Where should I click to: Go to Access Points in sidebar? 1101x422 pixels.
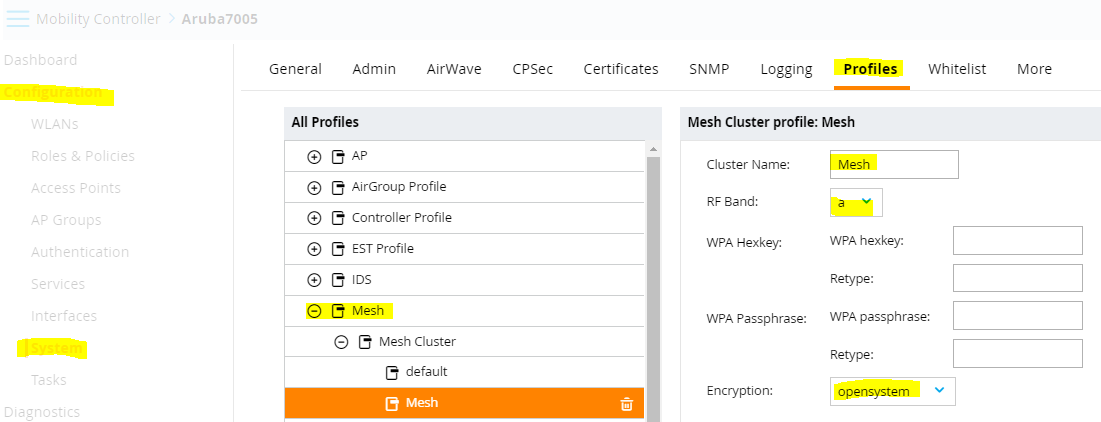(76, 188)
